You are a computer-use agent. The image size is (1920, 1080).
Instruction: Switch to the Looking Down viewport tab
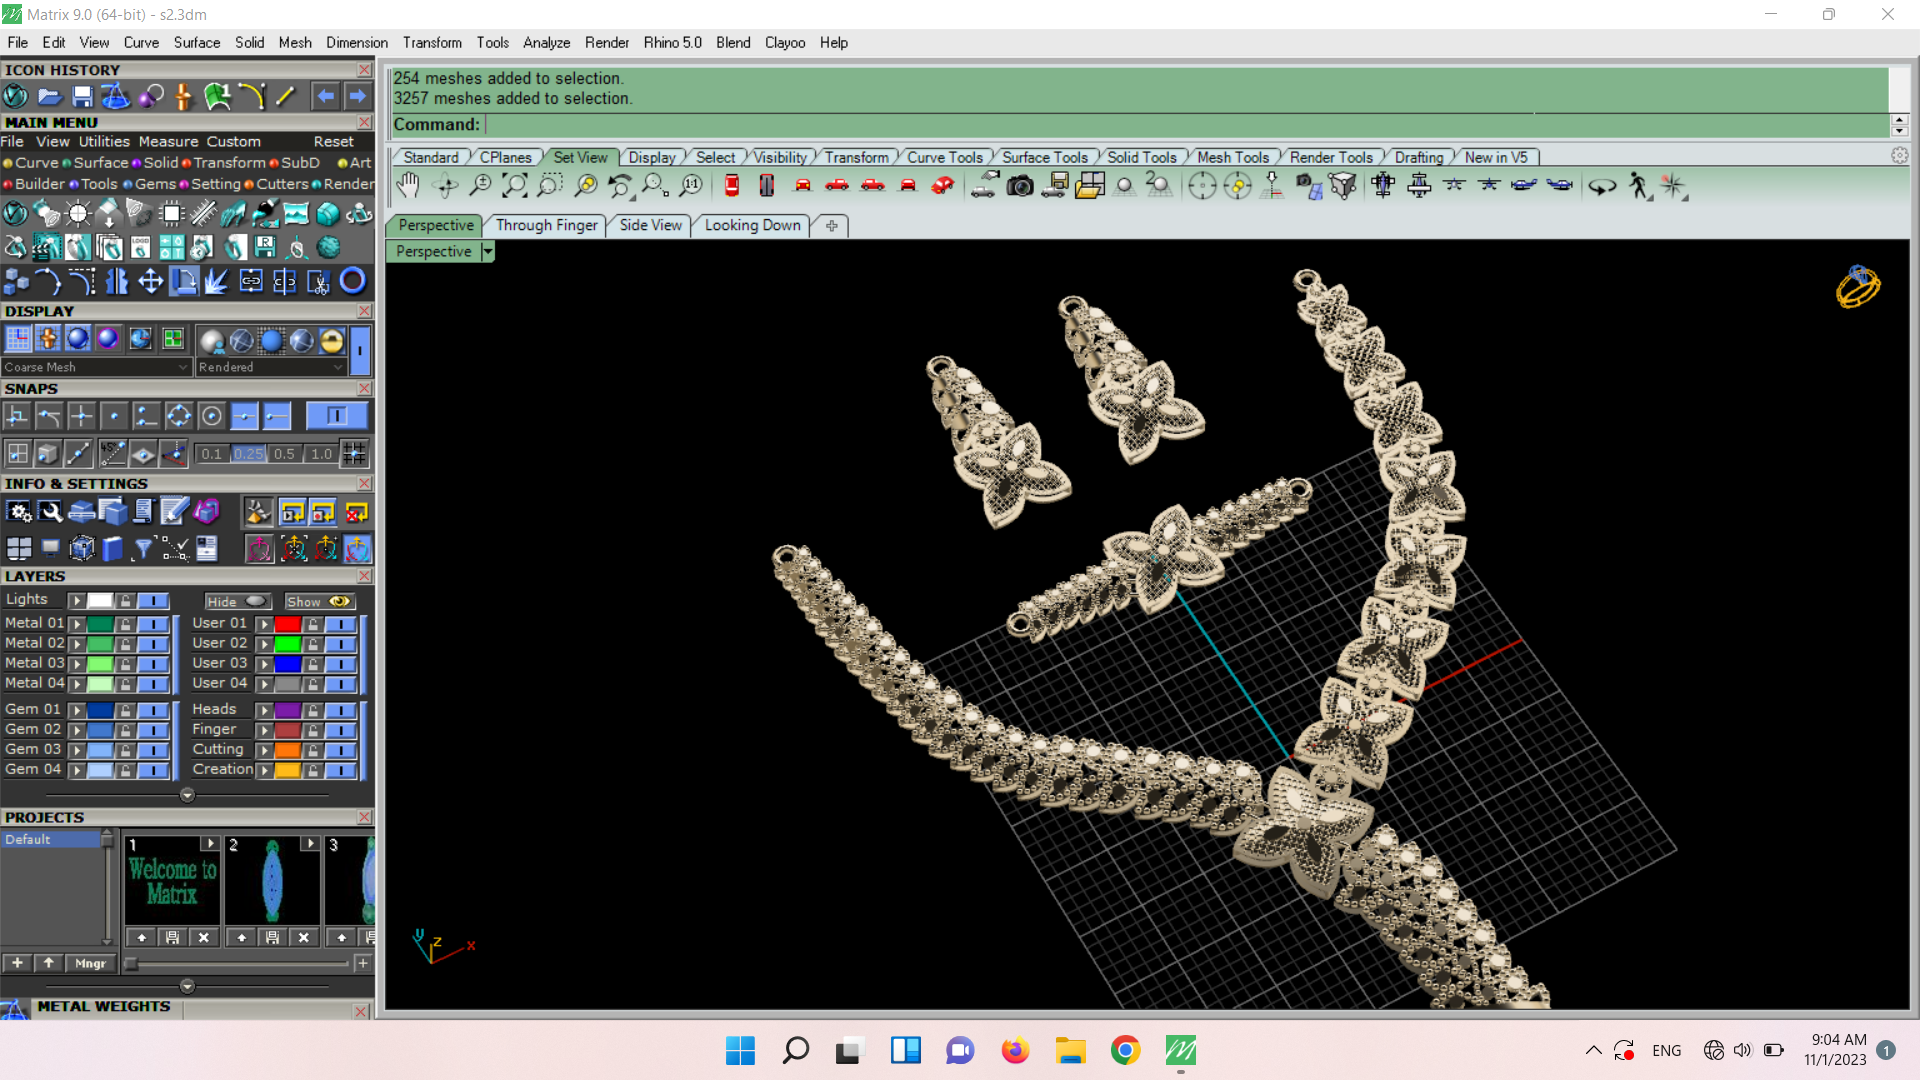tap(752, 226)
